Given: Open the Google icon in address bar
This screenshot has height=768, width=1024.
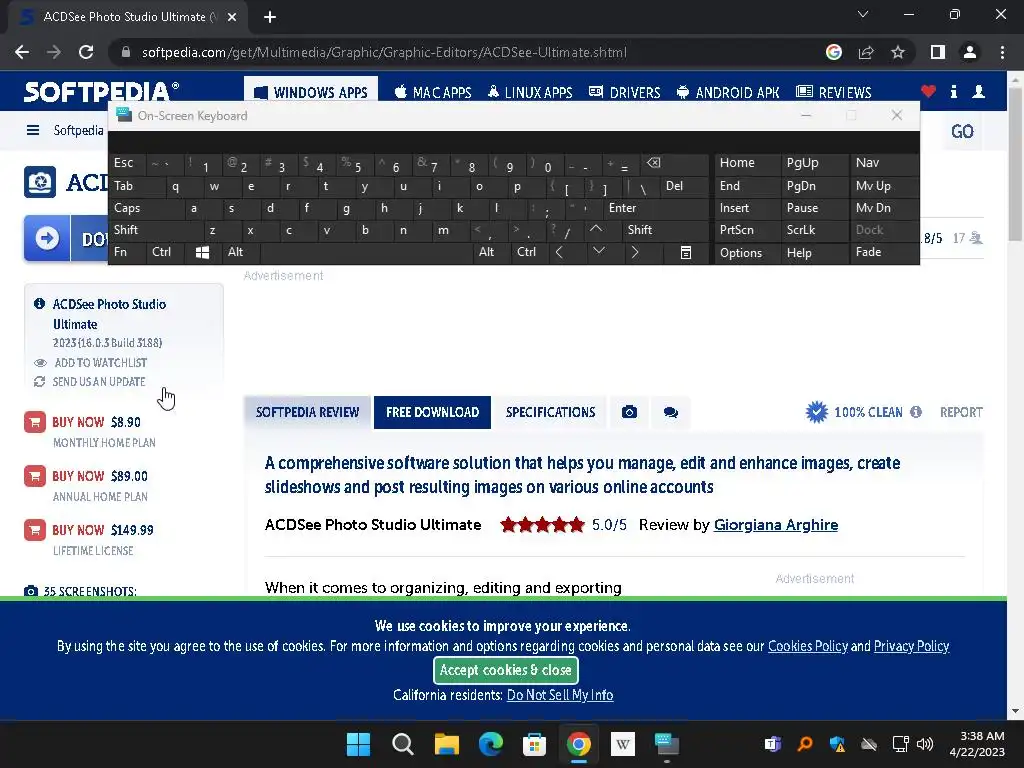Looking at the screenshot, I should [834, 52].
